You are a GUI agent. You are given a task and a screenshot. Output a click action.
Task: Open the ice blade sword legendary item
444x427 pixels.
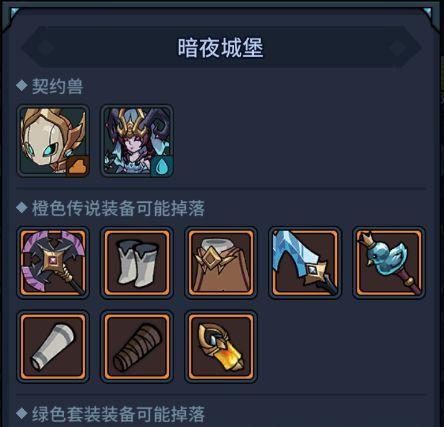coord(305,262)
